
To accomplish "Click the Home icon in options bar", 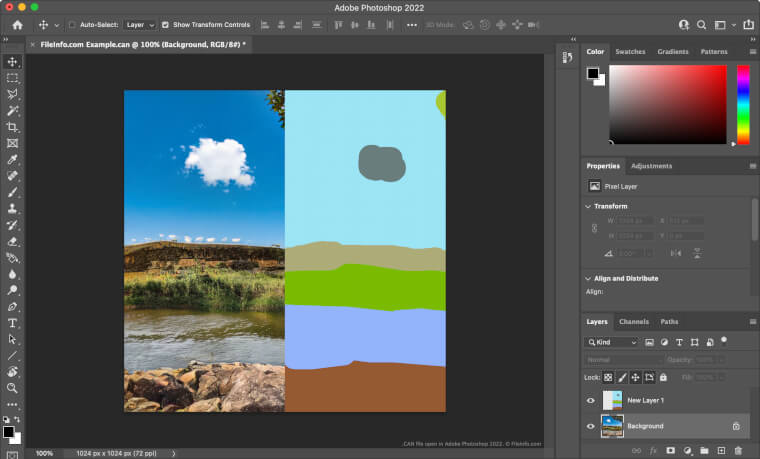I will pyautogui.click(x=17, y=24).
